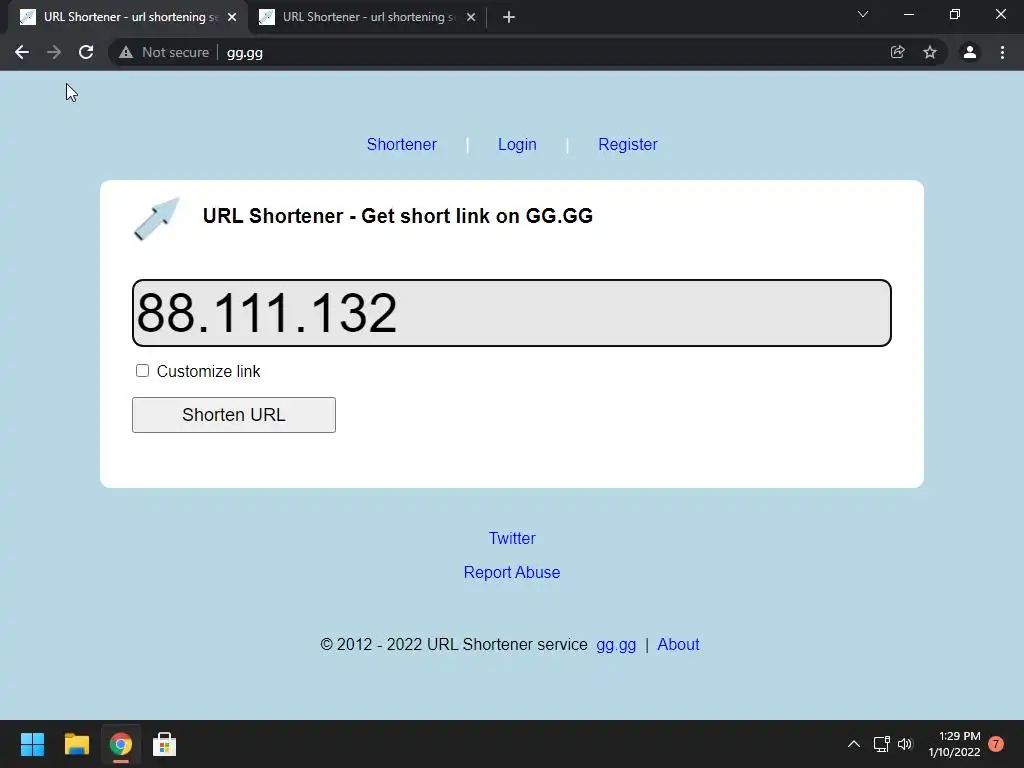Image resolution: width=1024 pixels, height=768 pixels.
Task: Open the Not secure site info warning
Action: coord(164,52)
